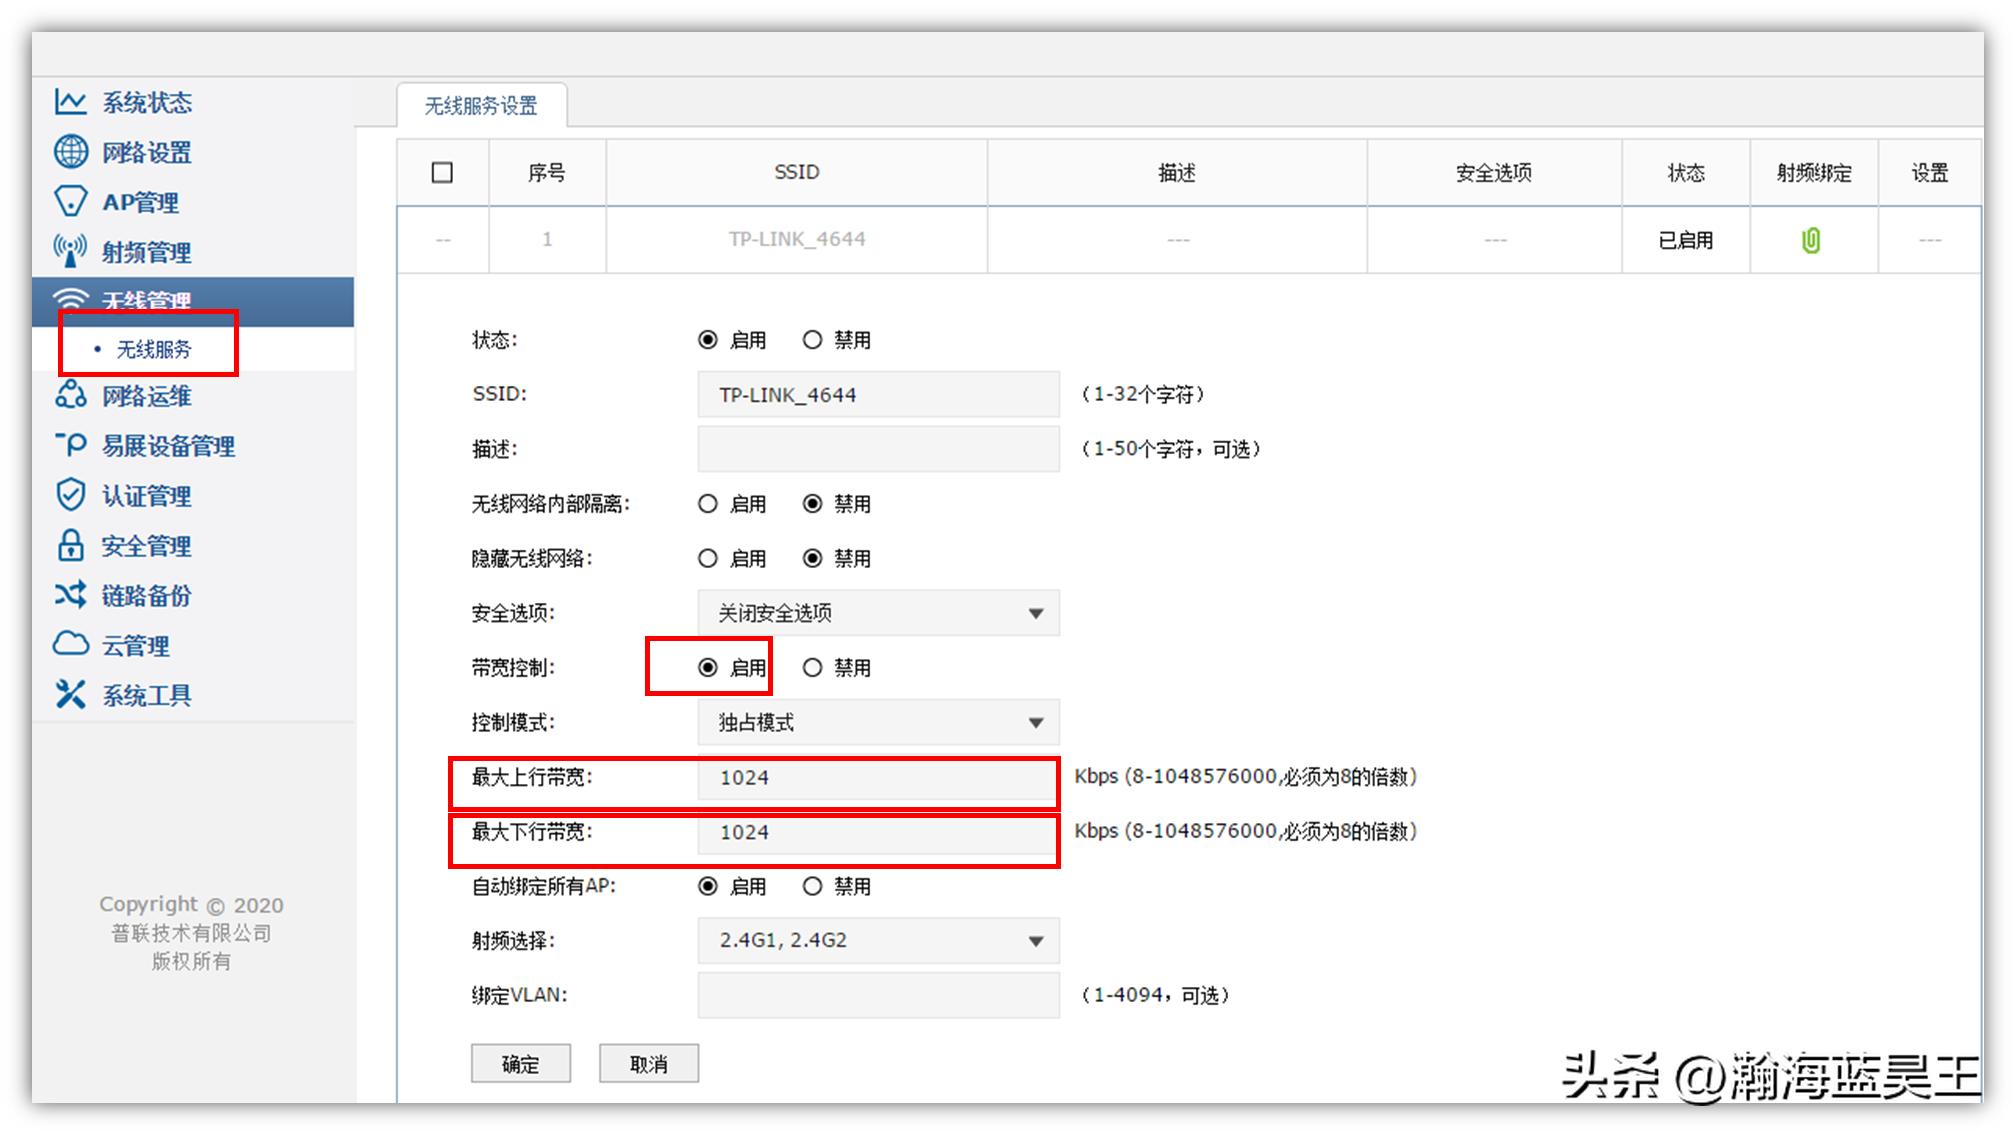Image resolution: width=2016 pixels, height=1135 pixels.
Task: Open 系统工具 via the wrench icon
Action: point(69,694)
